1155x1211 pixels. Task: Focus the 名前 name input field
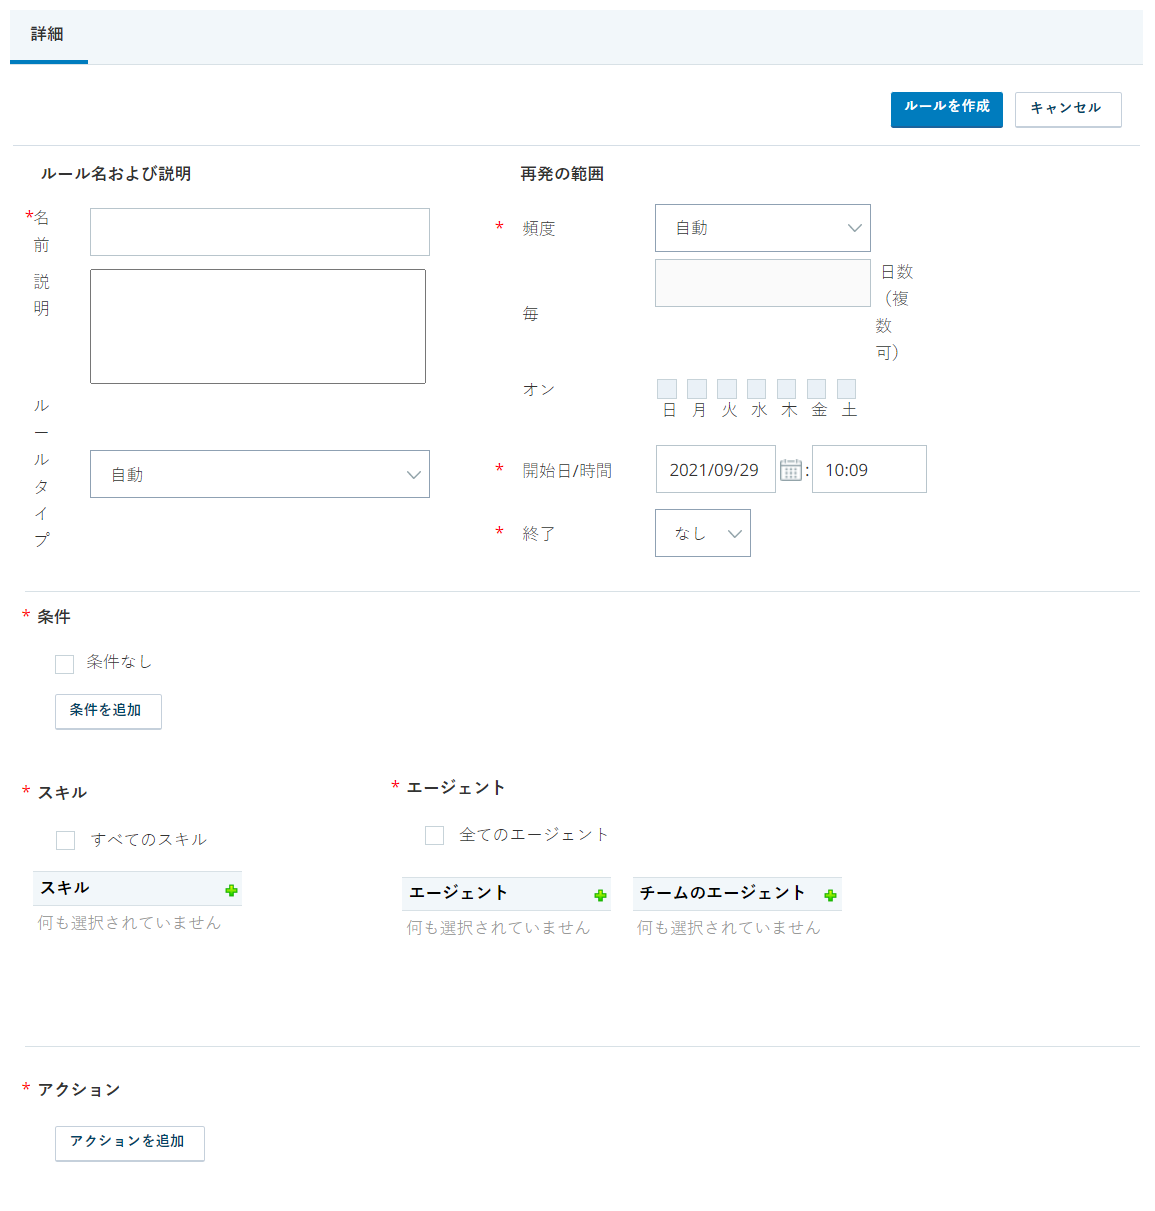pos(260,232)
